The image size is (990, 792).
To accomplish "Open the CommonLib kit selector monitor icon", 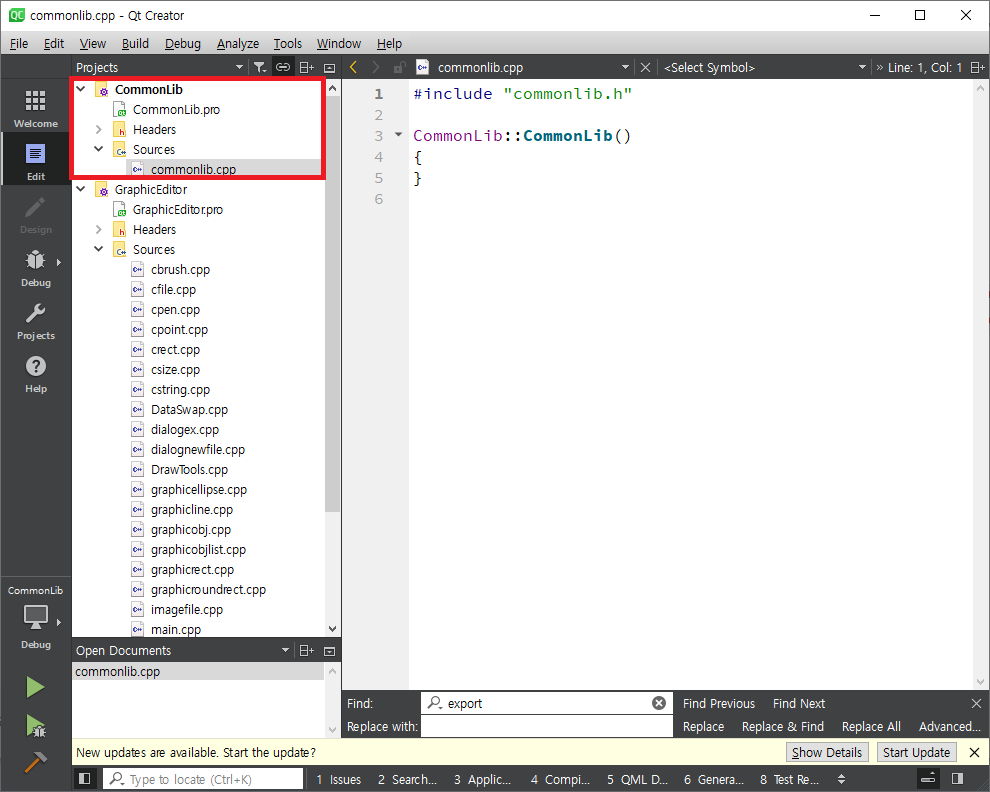I will 35,617.
